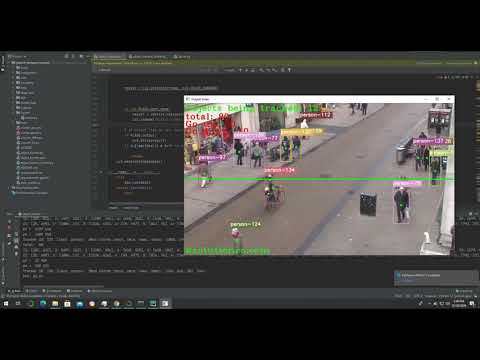Rerun the script from the Run panel
Viewport: 480px width, 360px height.
coord(9,220)
